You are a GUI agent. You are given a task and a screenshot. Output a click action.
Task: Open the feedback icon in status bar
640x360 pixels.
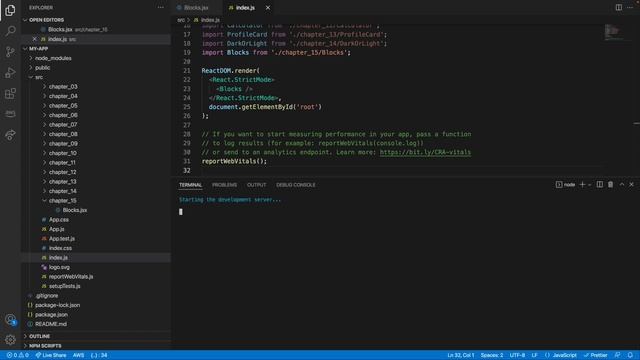618,355
